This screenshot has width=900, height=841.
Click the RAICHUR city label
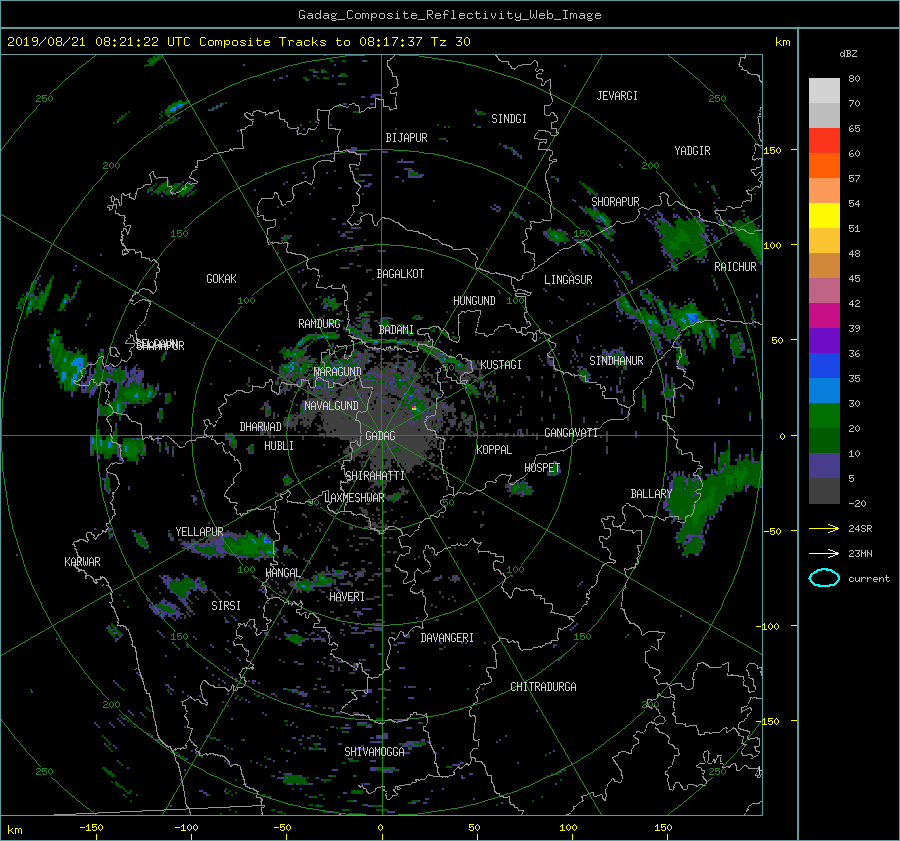(735, 267)
